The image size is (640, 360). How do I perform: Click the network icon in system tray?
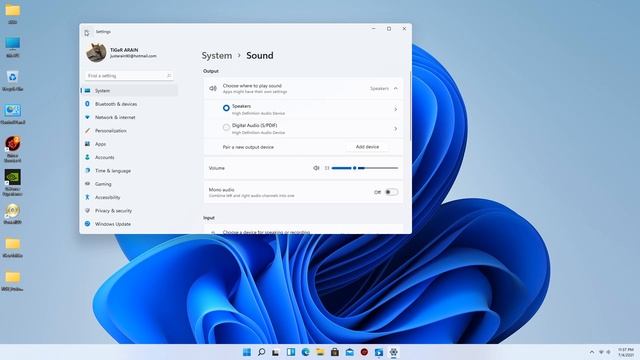coord(601,352)
